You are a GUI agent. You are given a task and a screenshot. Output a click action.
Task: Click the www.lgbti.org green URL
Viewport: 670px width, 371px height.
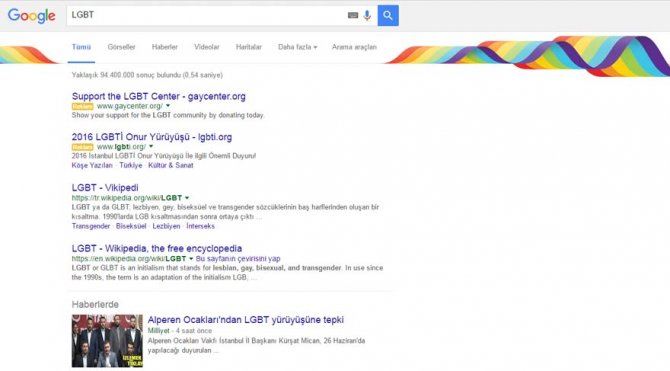[121, 147]
